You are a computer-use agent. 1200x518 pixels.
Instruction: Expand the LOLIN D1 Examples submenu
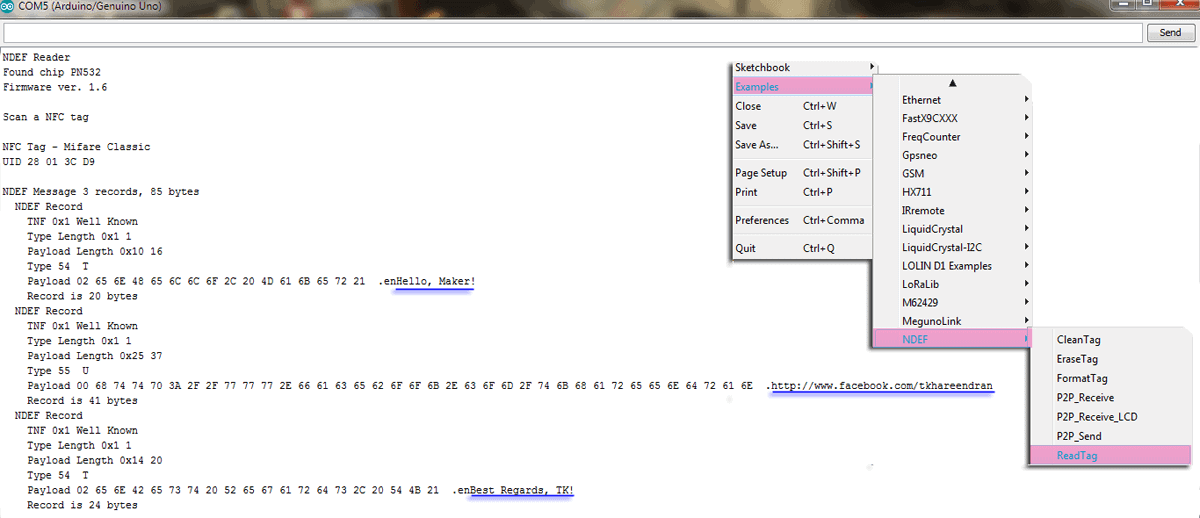pyautogui.click(x=953, y=266)
